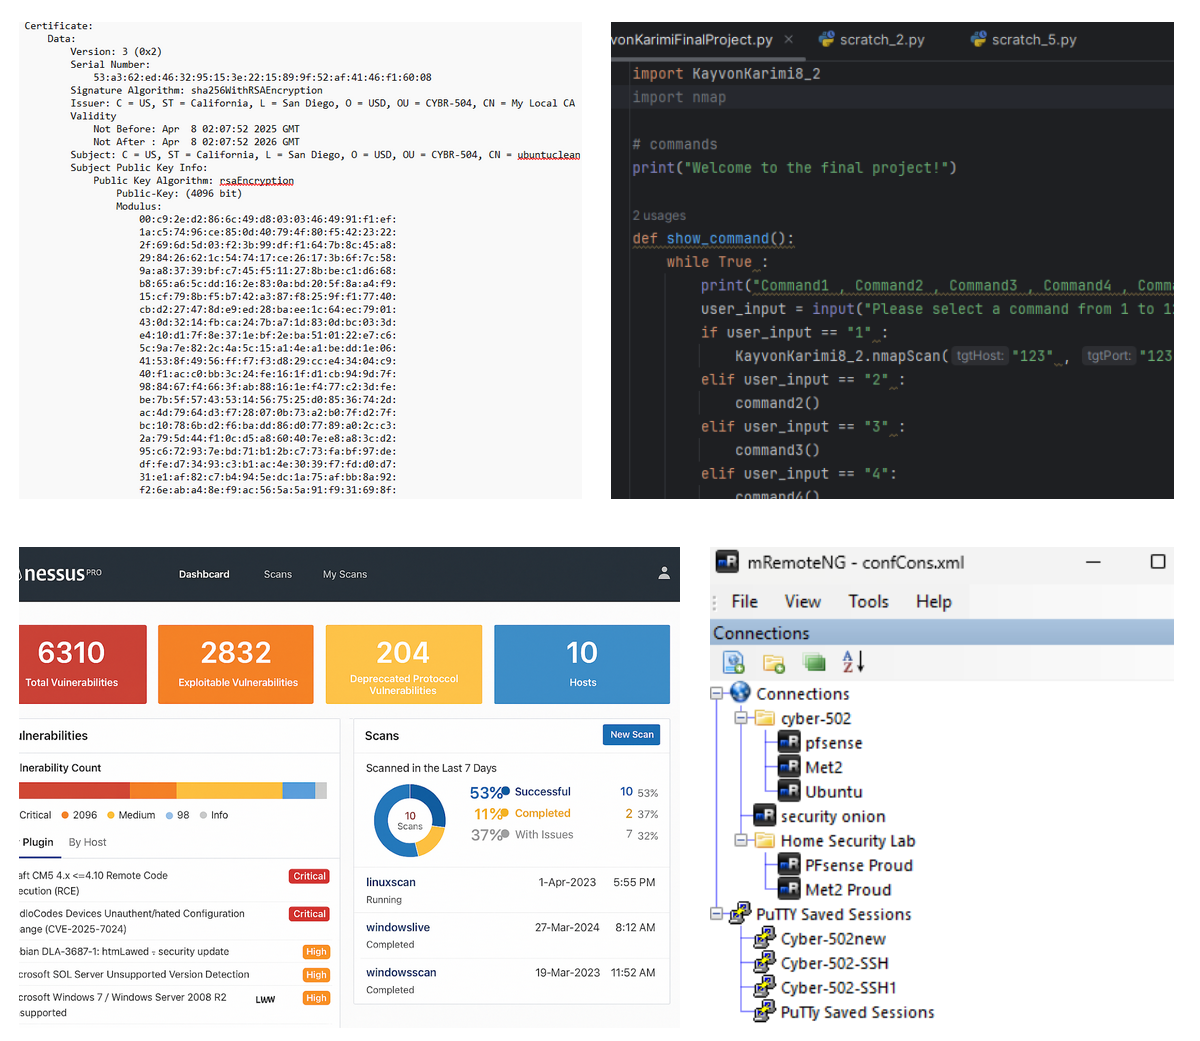1200x1041 pixels.
Task: Select the Cyber-502-SSH PuTTY session icon
Action: coord(765,963)
